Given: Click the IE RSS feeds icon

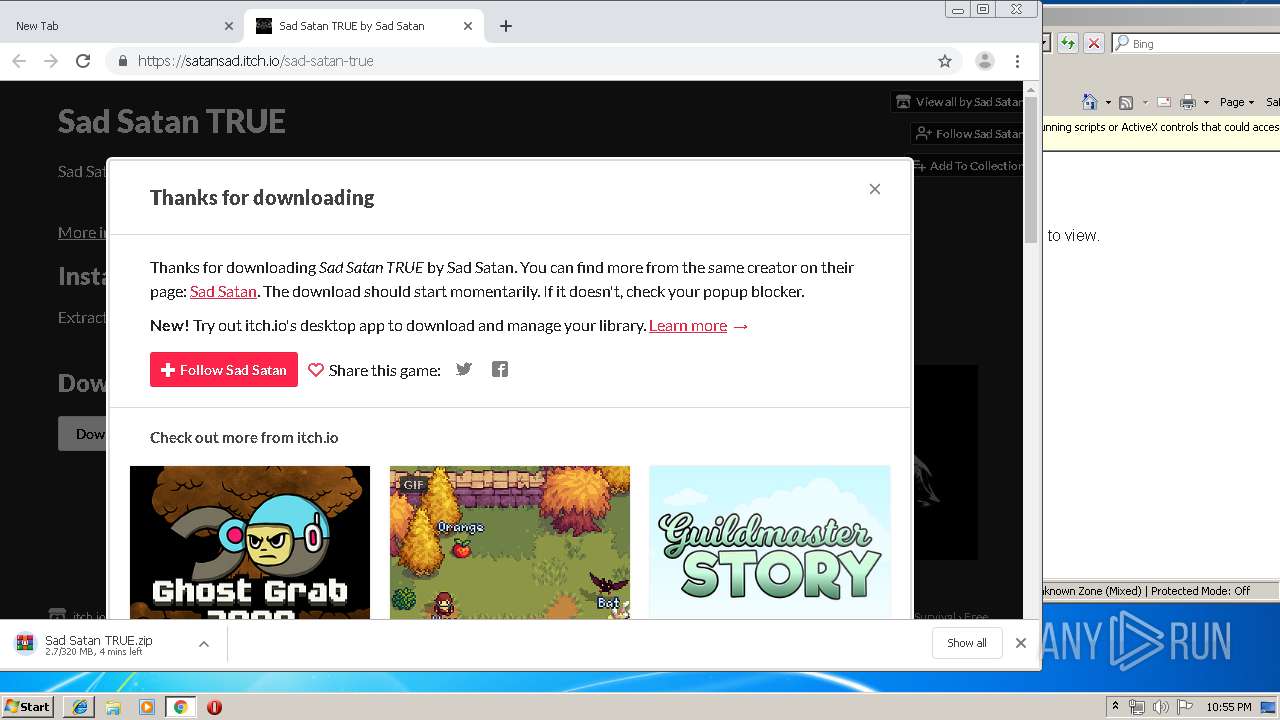Looking at the screenshot, I should tap(1126, 102).
